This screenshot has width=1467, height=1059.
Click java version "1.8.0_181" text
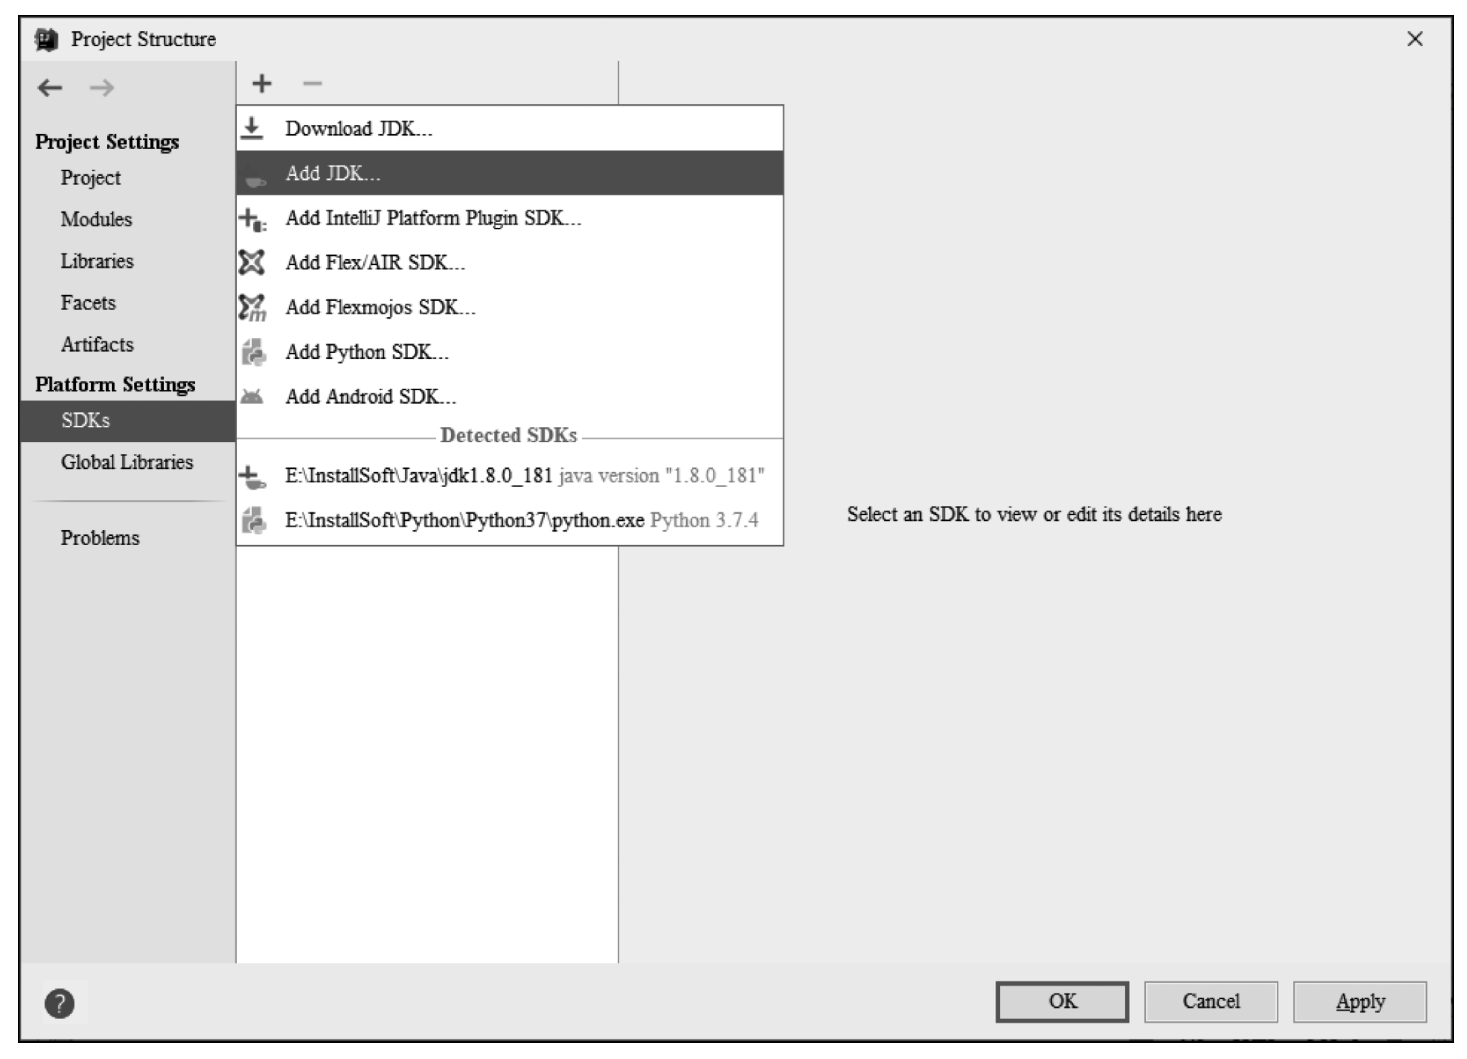[x=661, y=476]
